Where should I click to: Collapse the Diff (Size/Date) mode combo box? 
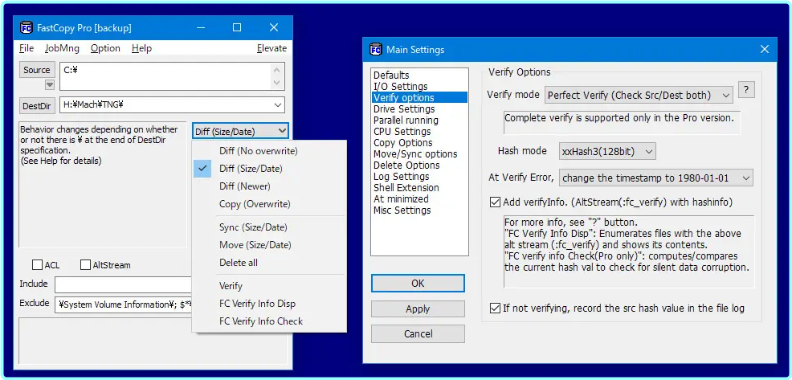(240, 131)
